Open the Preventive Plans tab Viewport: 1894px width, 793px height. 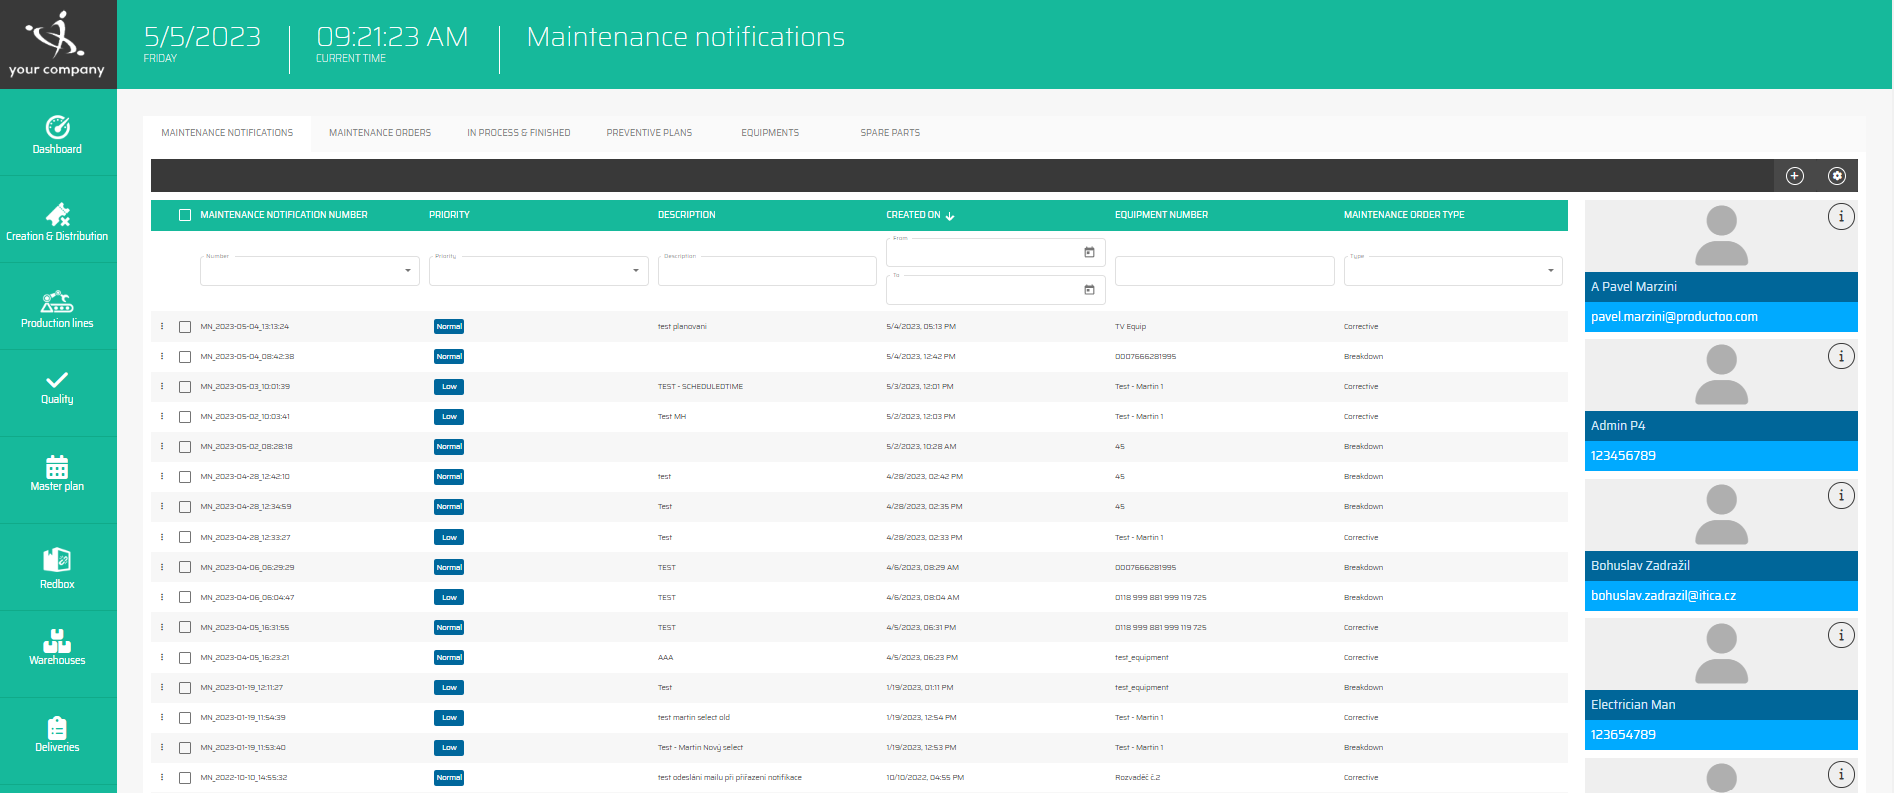point(649,133)
